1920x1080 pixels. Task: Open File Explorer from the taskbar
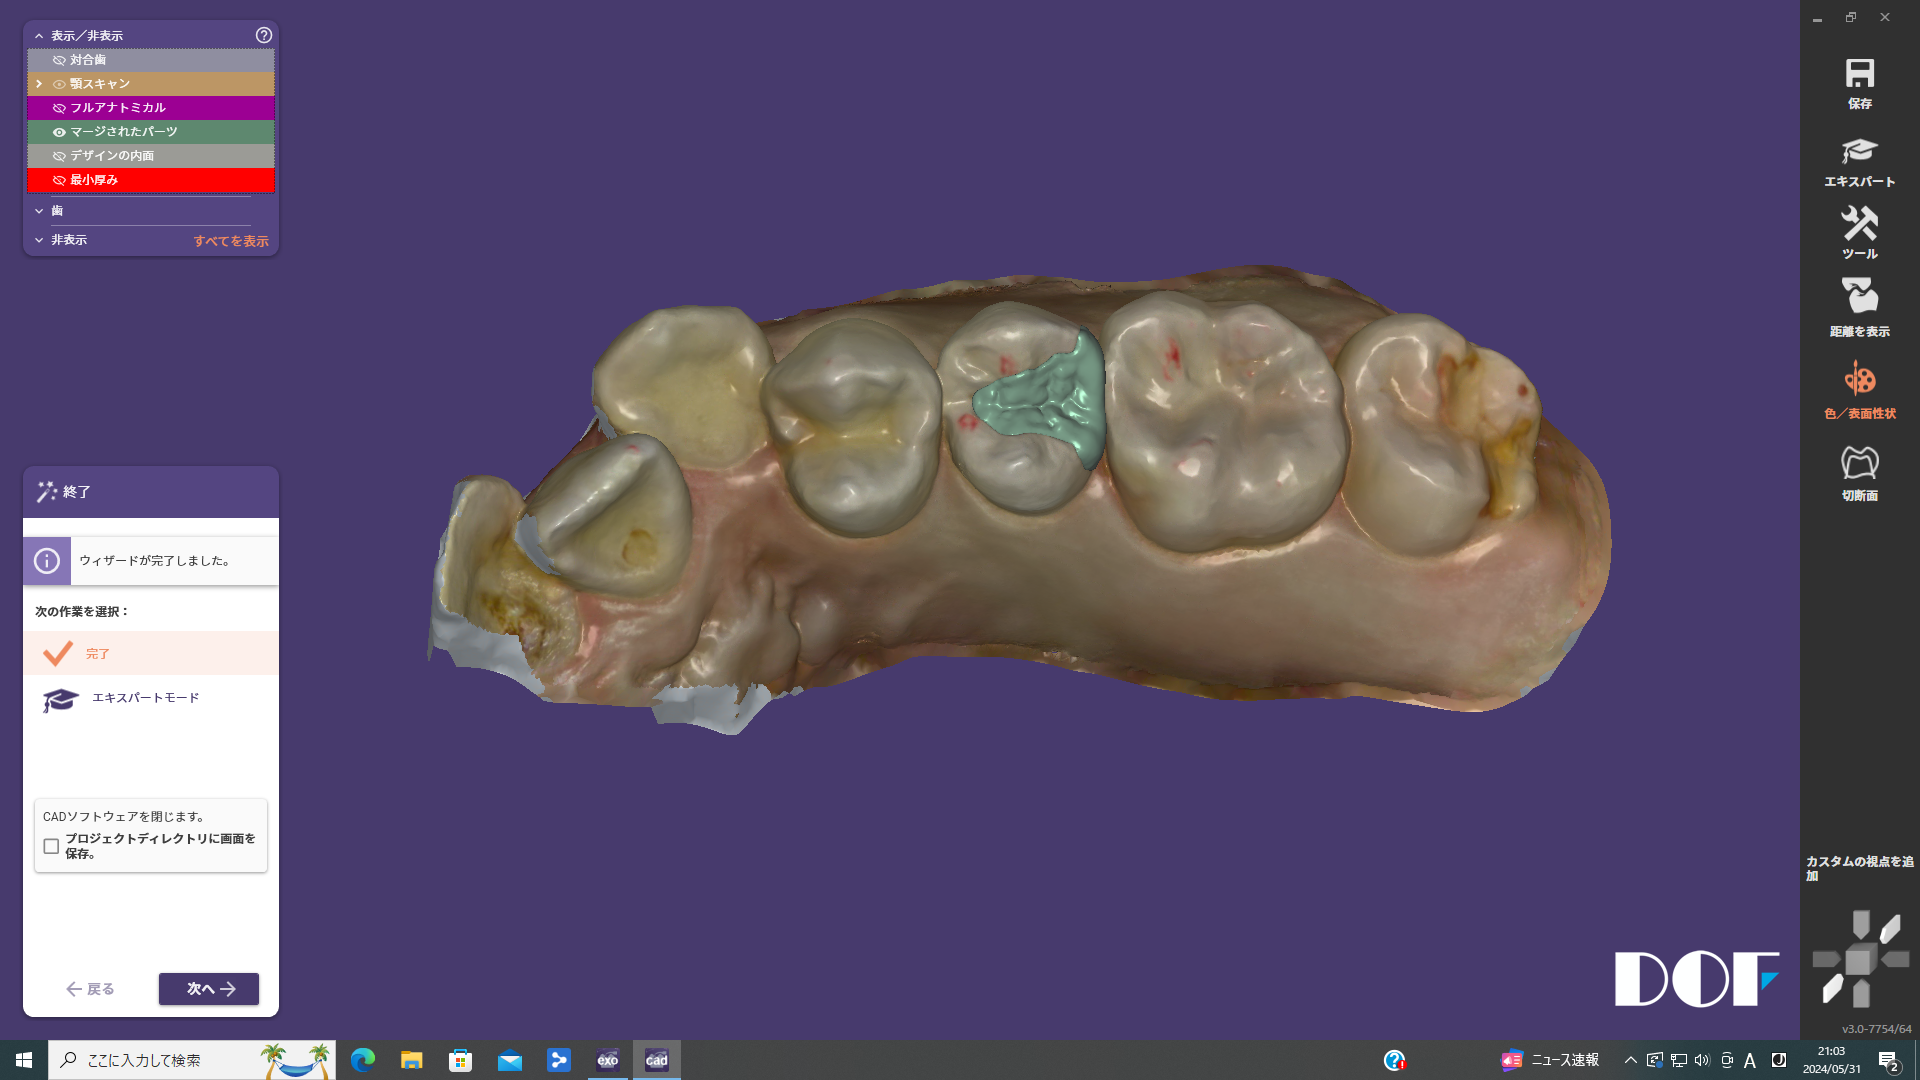pyautogui.click(x=411, y=1060)
